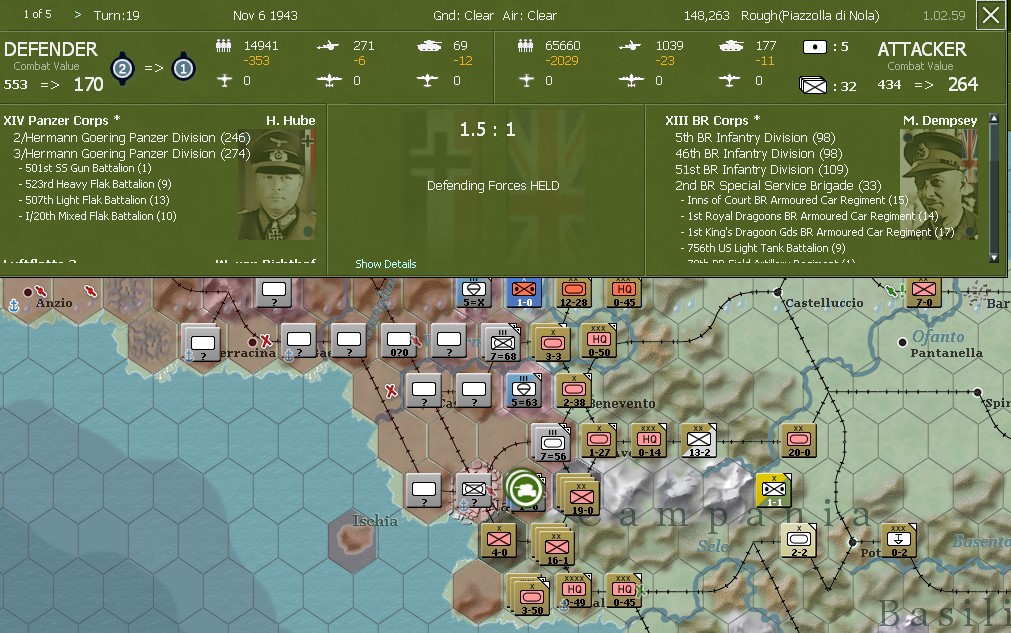Select HQ 0-50 counter
Image resolution: width=1011 pixels, height=633 pixels.
point(599,341)
